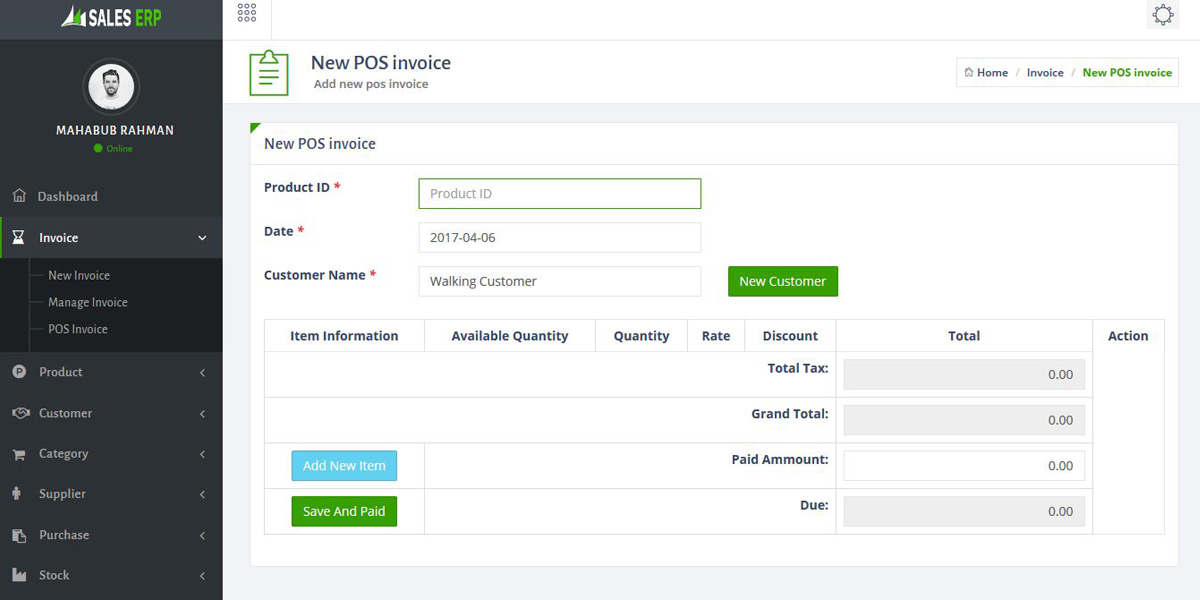Click the Supplier person icon
This screenshot has width=1200, height=600.
(19, 494)
